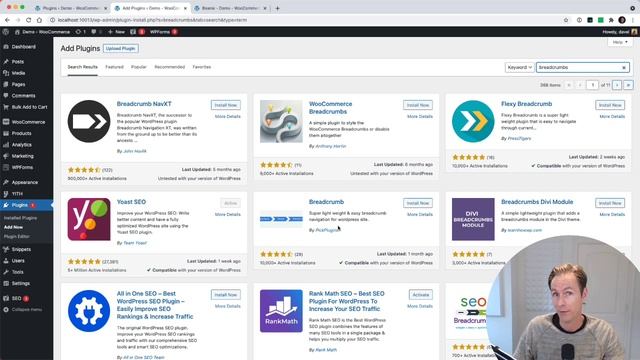Screen dimensions: 640x360
Task: Open SEO menu in the sidebar
Action: pyautogui.click(x=16, y=298)
